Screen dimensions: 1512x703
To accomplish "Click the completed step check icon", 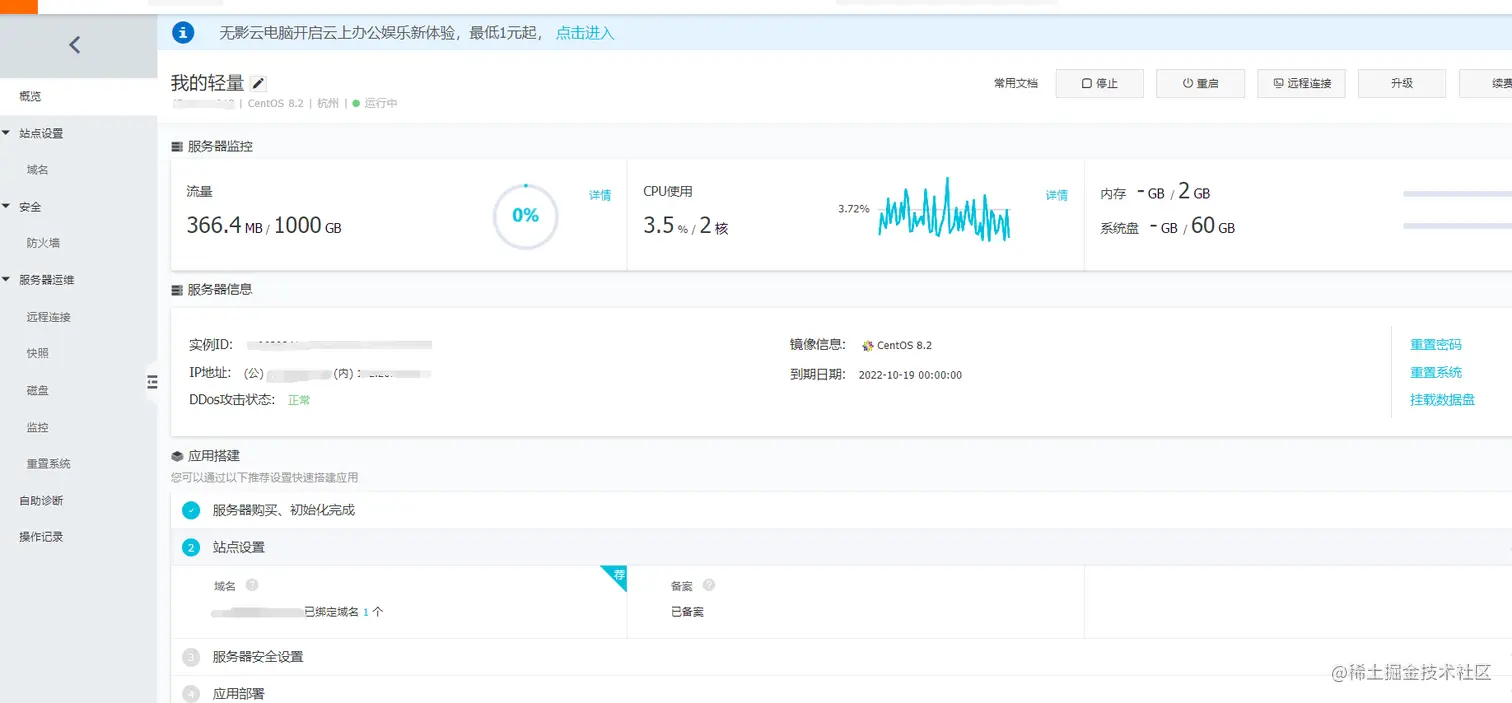I will 191,510.
